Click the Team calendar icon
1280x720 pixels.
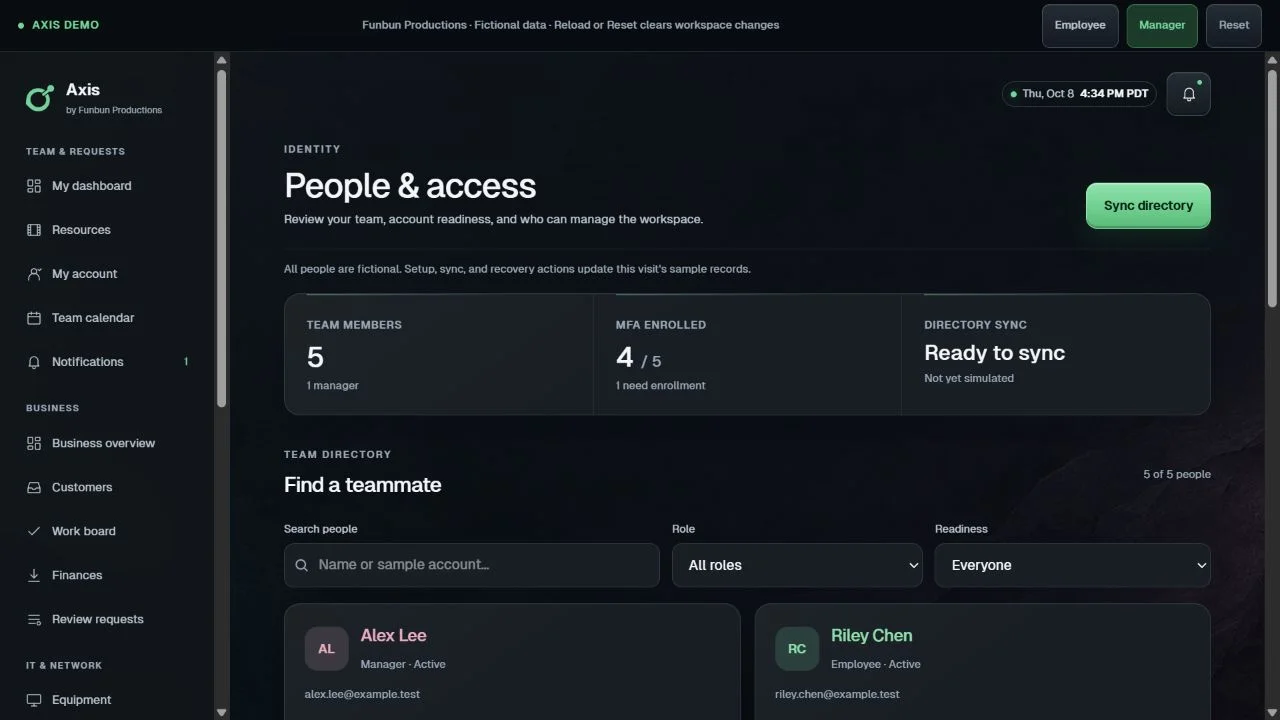click(34, 318)
